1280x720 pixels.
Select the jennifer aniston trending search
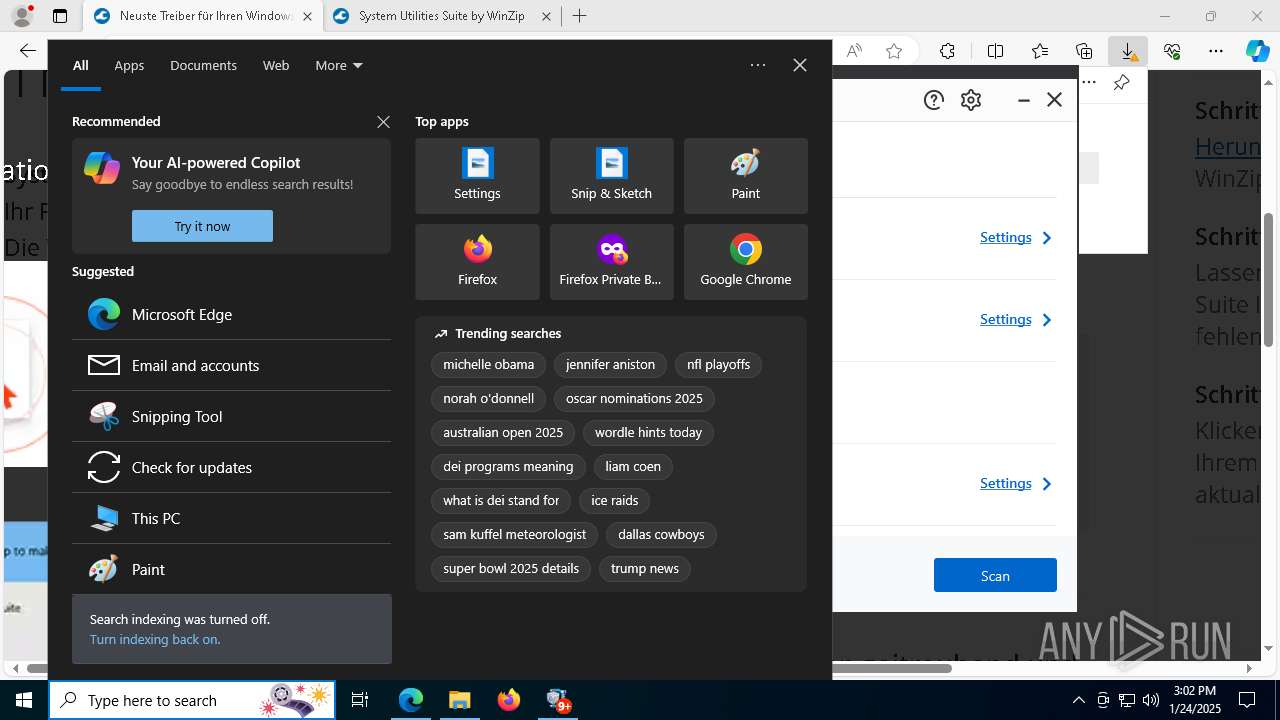(x=610, y=365)
